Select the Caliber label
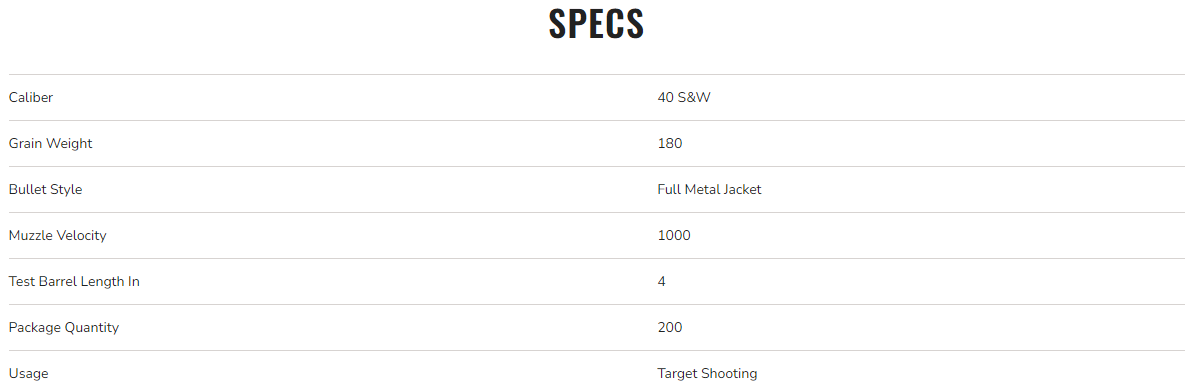 pyautogui.click(x=31, y=98)
